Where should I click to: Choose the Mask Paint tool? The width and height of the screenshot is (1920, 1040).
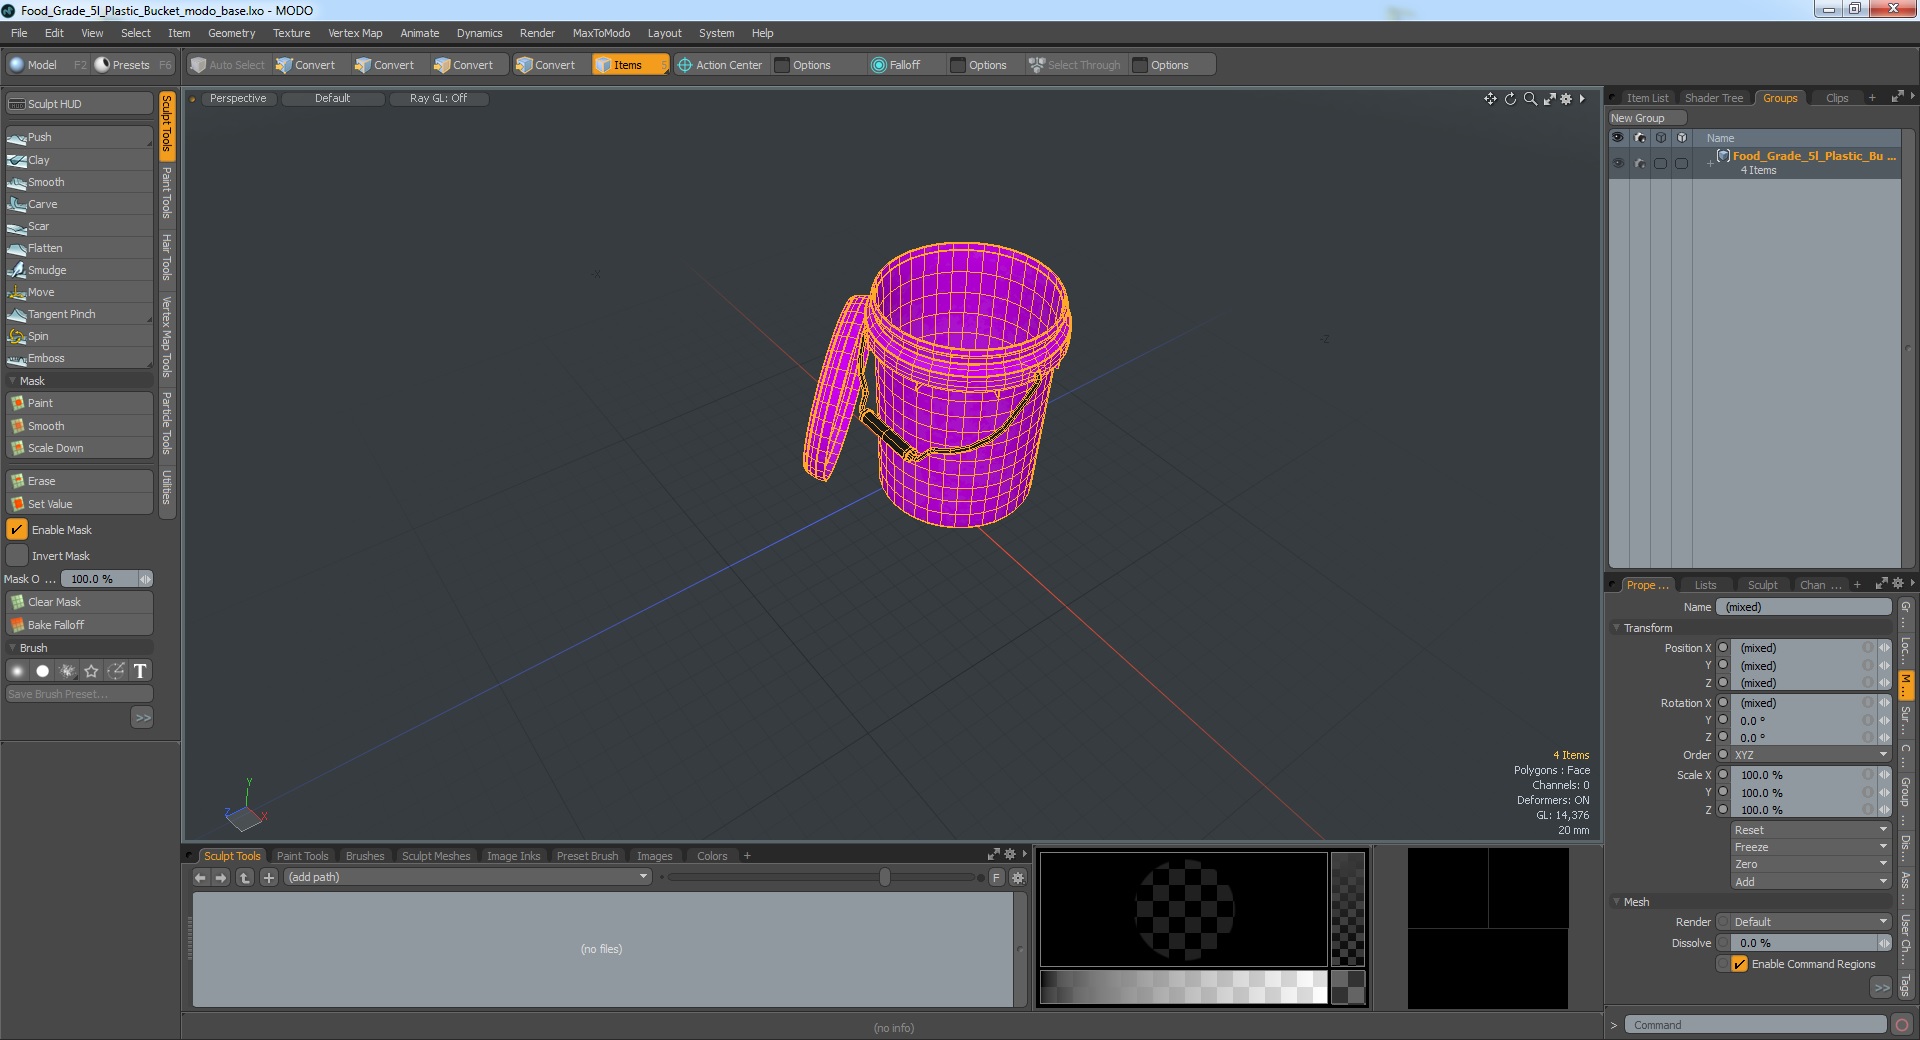pyautogui.click(x=79, y=403)
